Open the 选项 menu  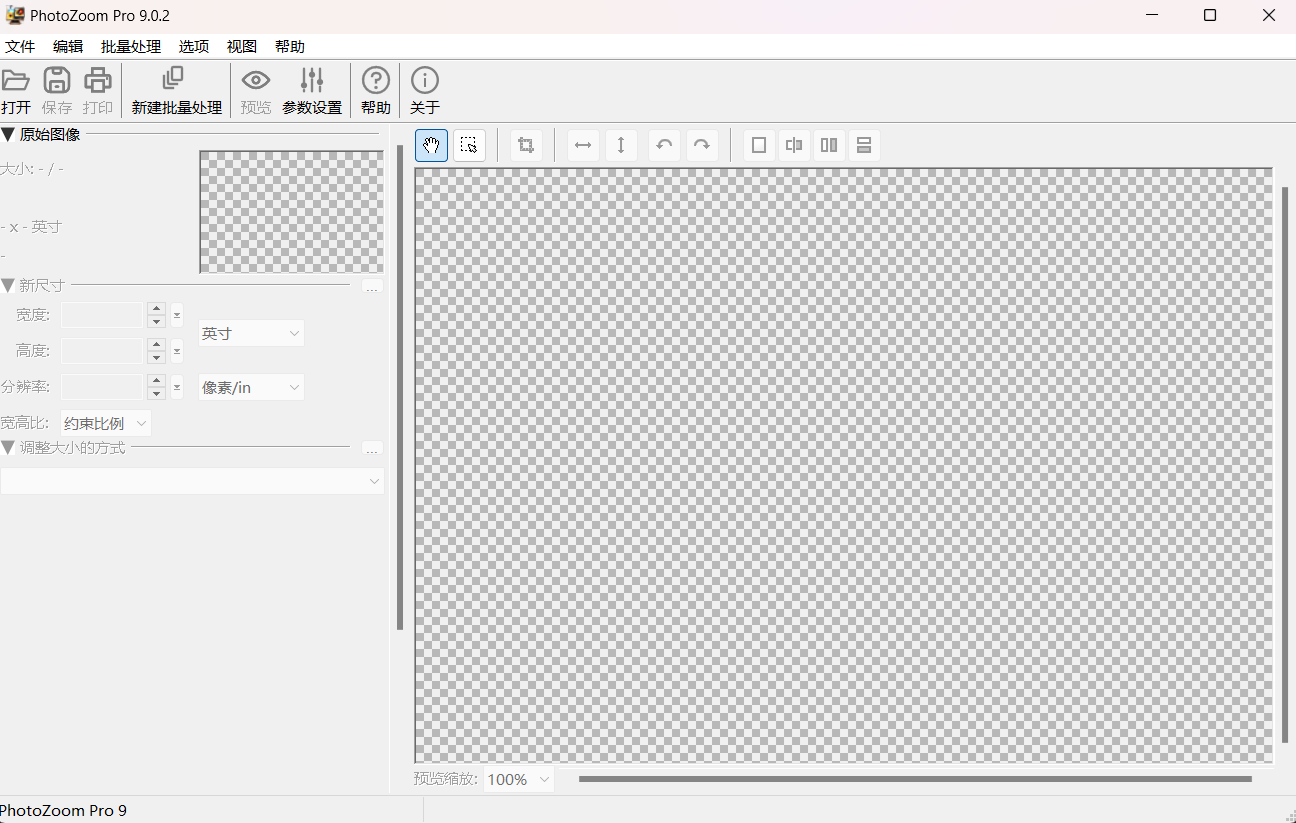pos(194,47)
